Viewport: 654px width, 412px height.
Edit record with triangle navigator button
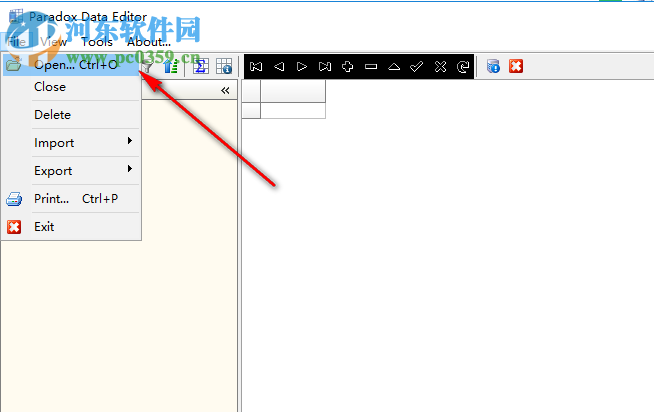click(394, 66)
